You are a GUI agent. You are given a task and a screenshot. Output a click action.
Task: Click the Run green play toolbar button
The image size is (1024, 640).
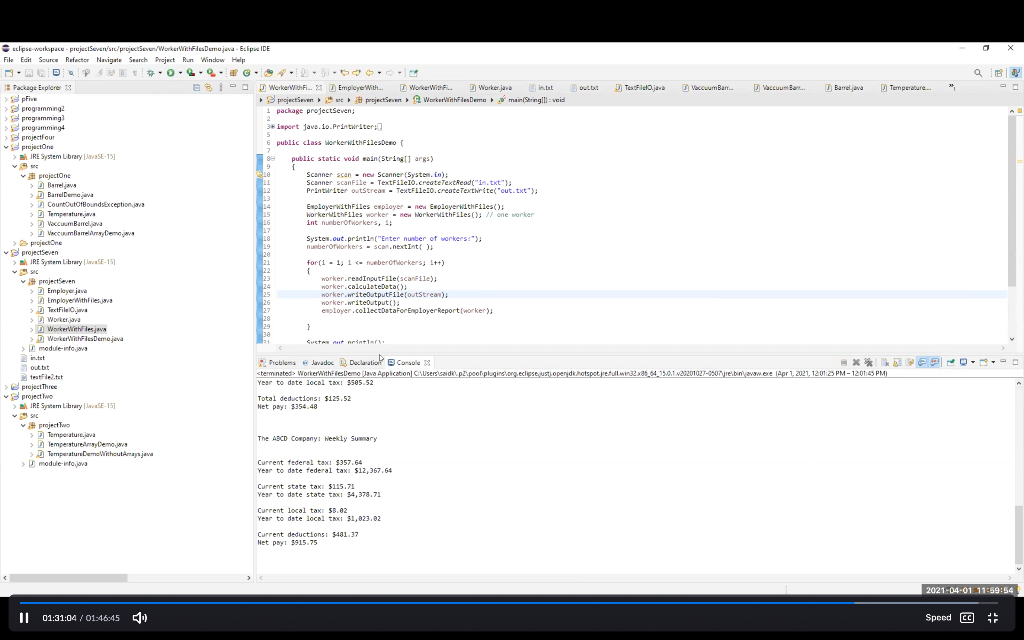[170, 72]
